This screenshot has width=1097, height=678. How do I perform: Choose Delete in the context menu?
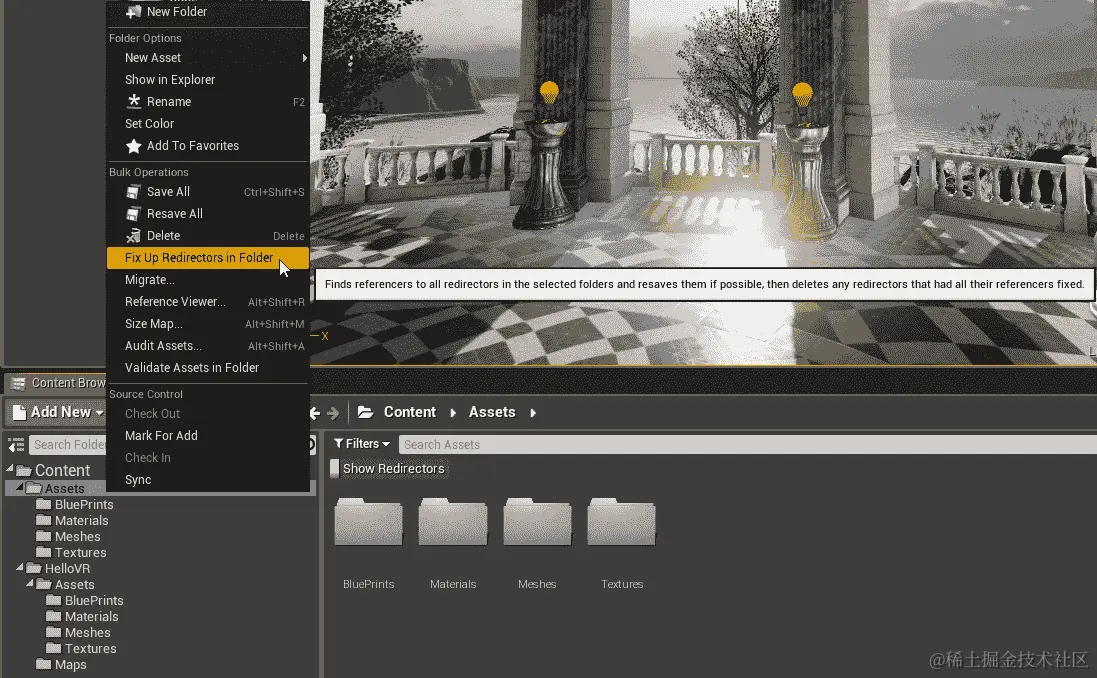208,236
